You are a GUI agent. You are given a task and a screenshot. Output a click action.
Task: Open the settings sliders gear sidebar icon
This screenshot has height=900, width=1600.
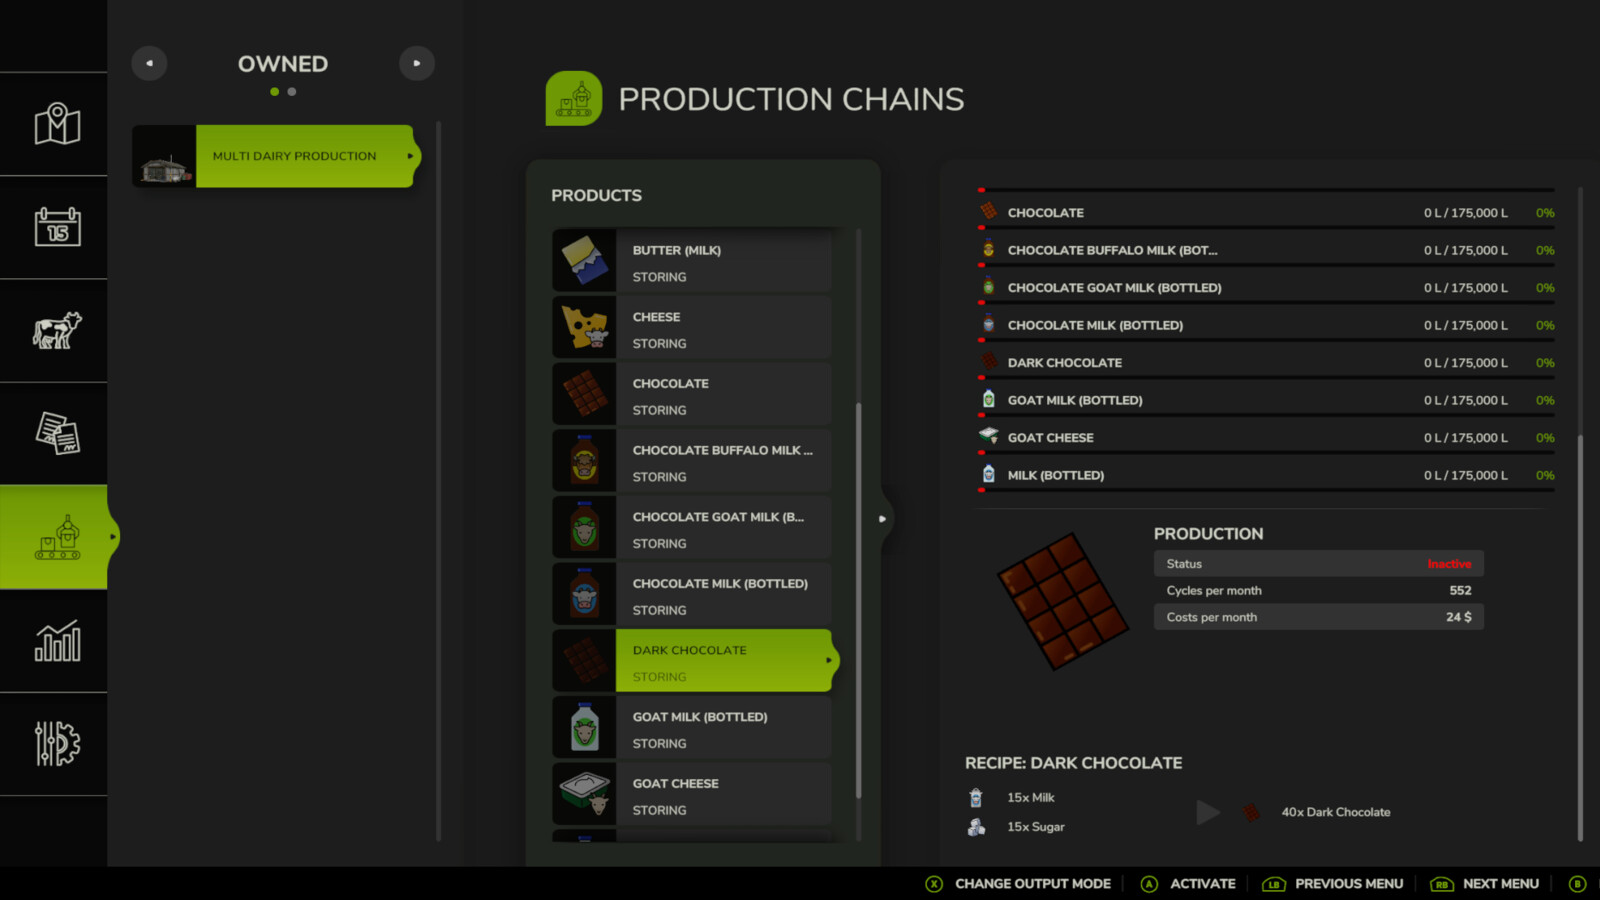pos(57,744)
